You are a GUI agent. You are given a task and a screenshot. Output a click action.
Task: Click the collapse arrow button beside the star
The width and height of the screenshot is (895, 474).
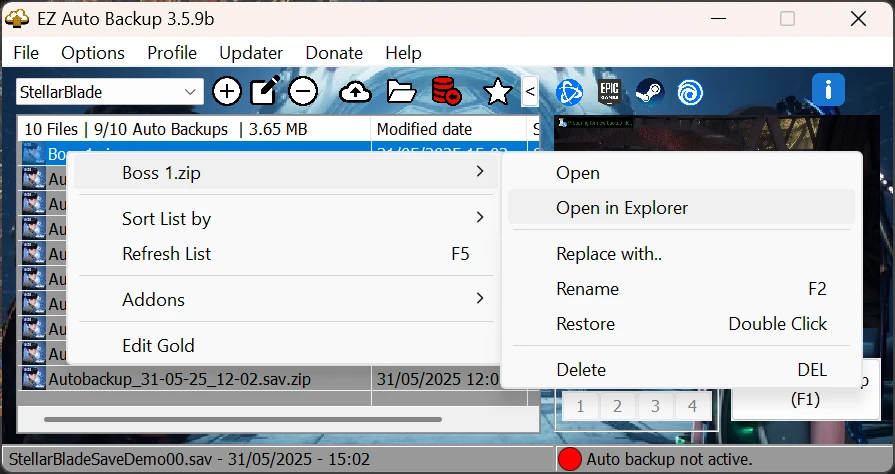(530, 91)
